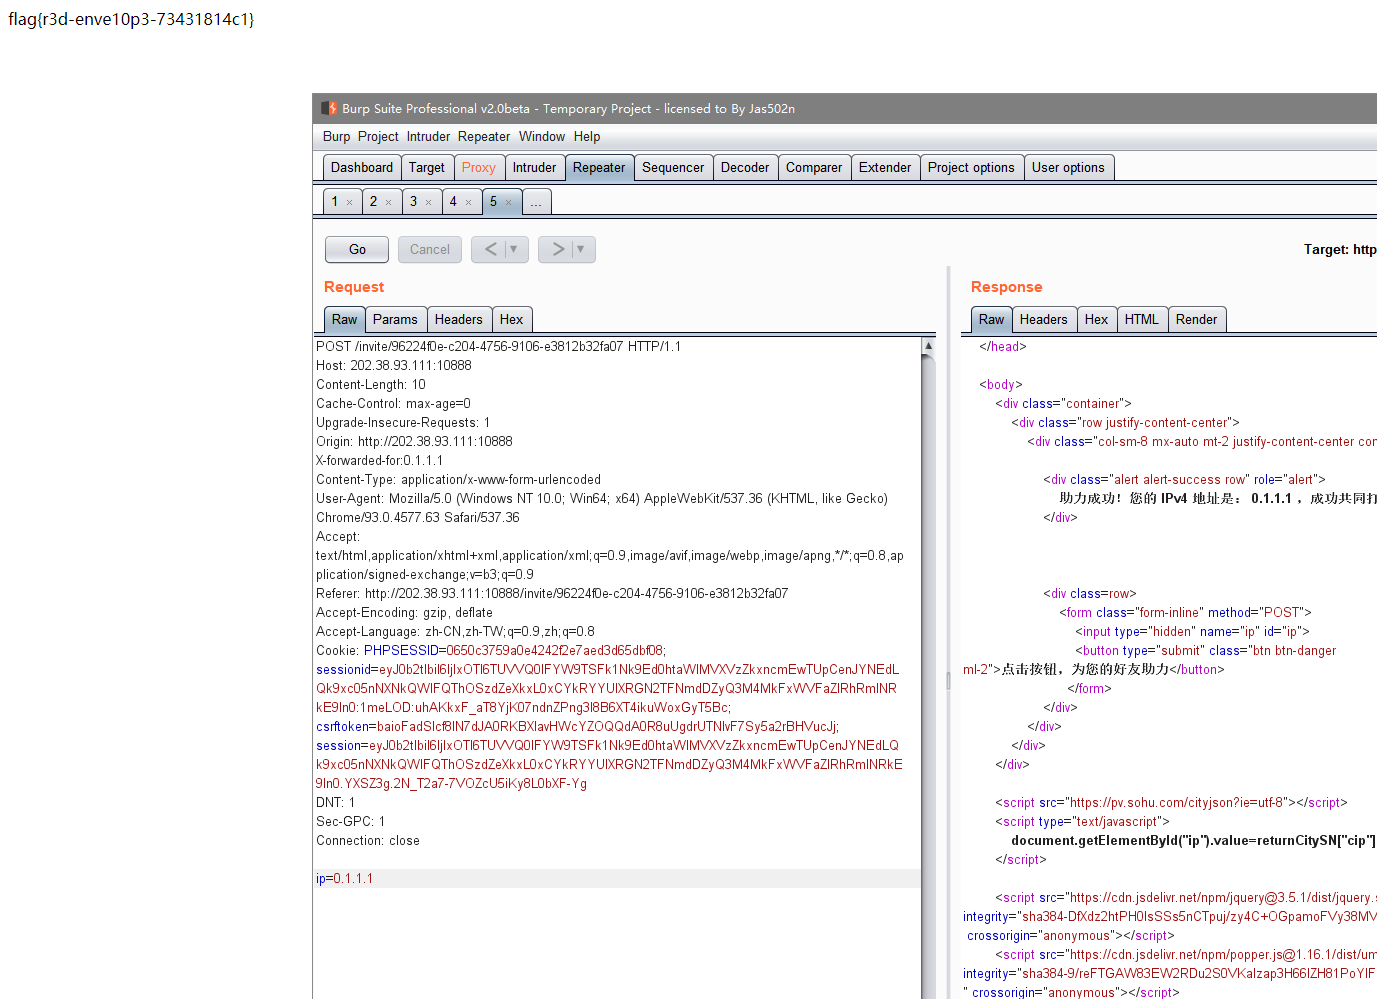Switch to the Response HTML tab

(x=1142, y=319)
